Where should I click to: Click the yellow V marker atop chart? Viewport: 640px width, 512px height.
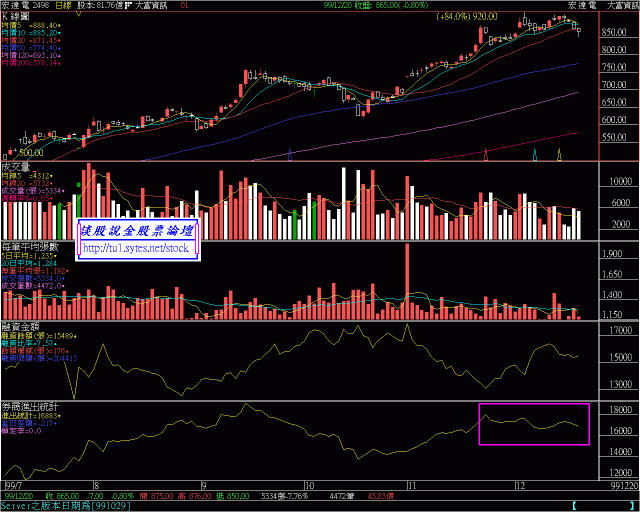click(79, 14)
